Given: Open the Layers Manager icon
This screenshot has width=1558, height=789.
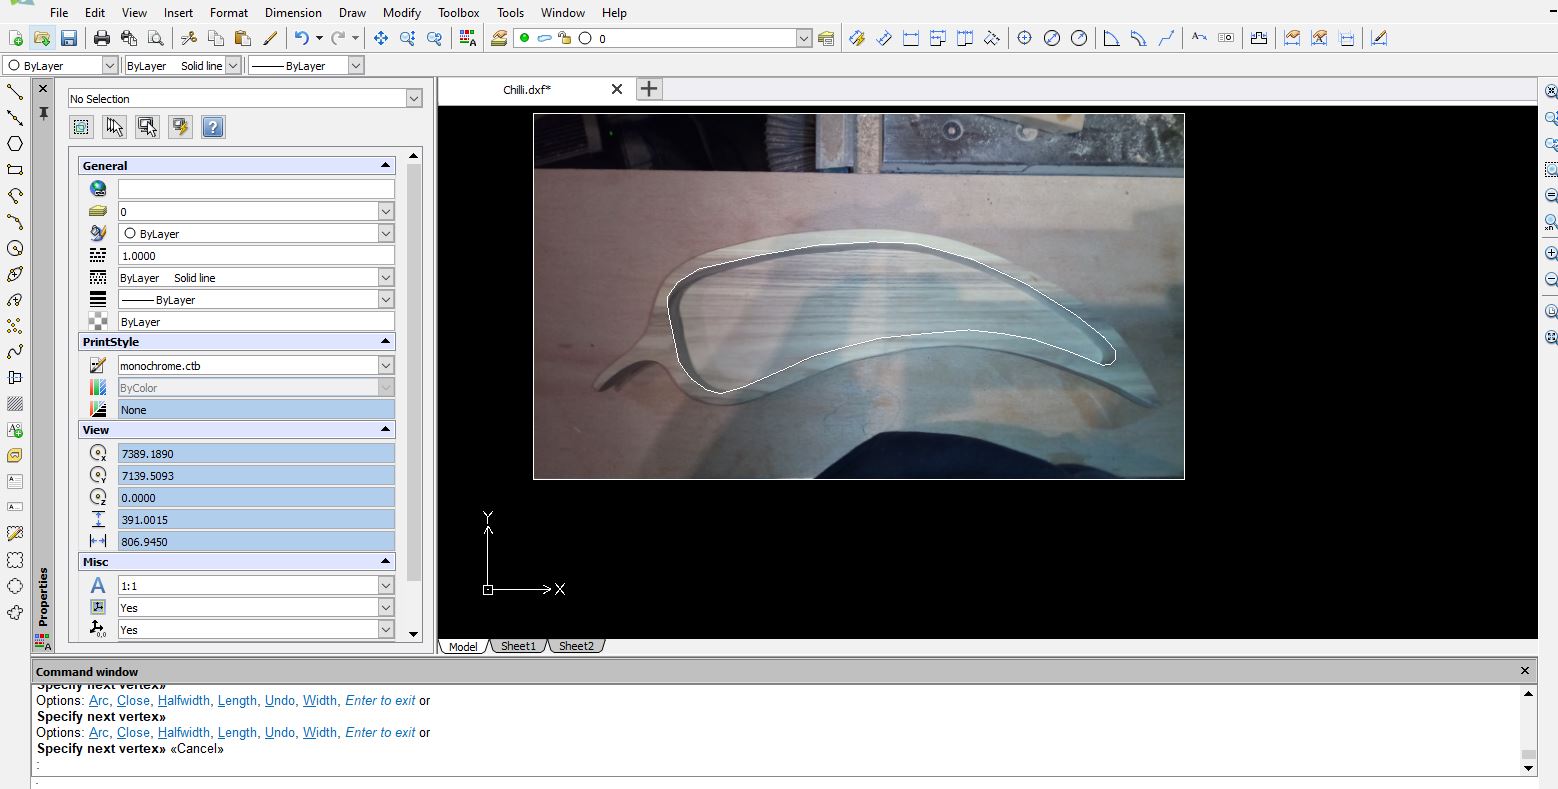Looking at the screenshot, I should point(499,38).
